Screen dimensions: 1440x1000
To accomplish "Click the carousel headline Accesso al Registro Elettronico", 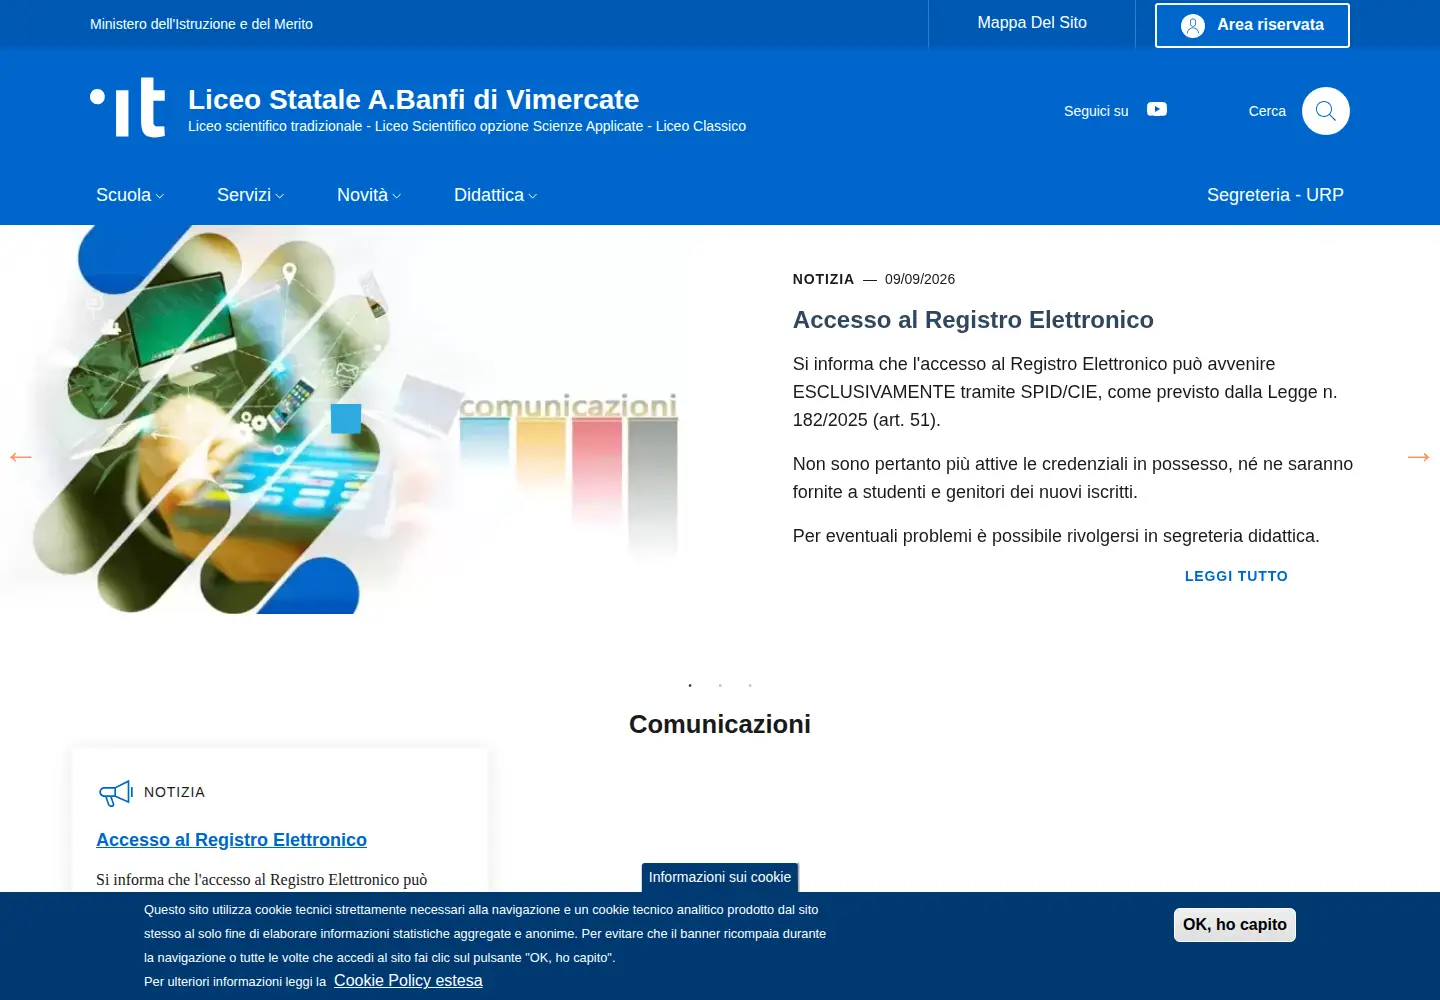I will (973, 320).
